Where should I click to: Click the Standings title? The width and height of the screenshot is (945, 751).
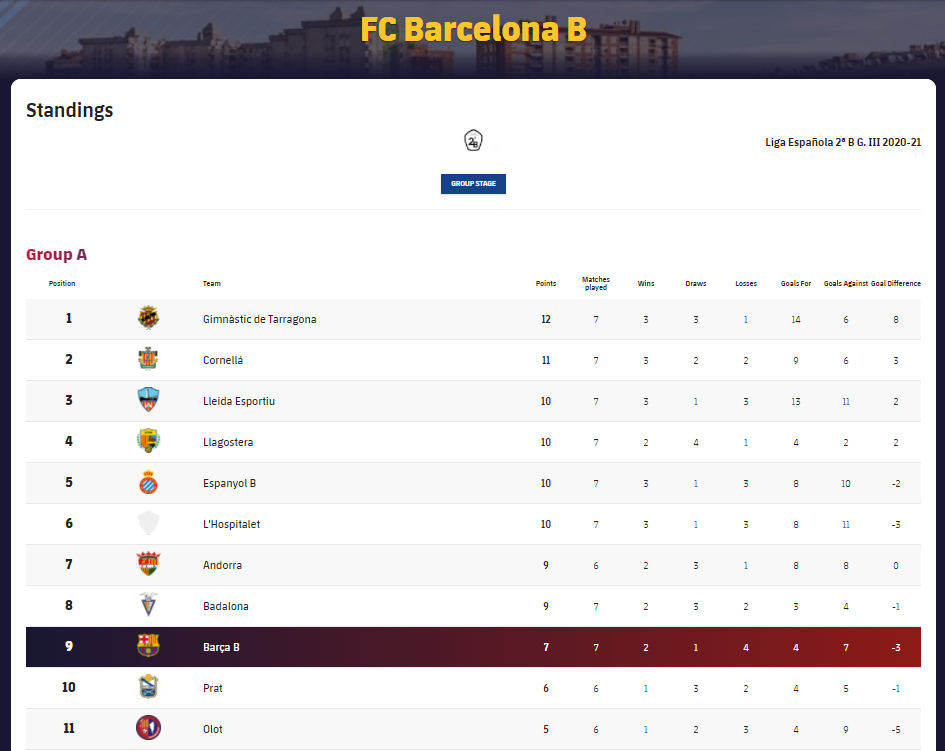[x=69, y=110]
